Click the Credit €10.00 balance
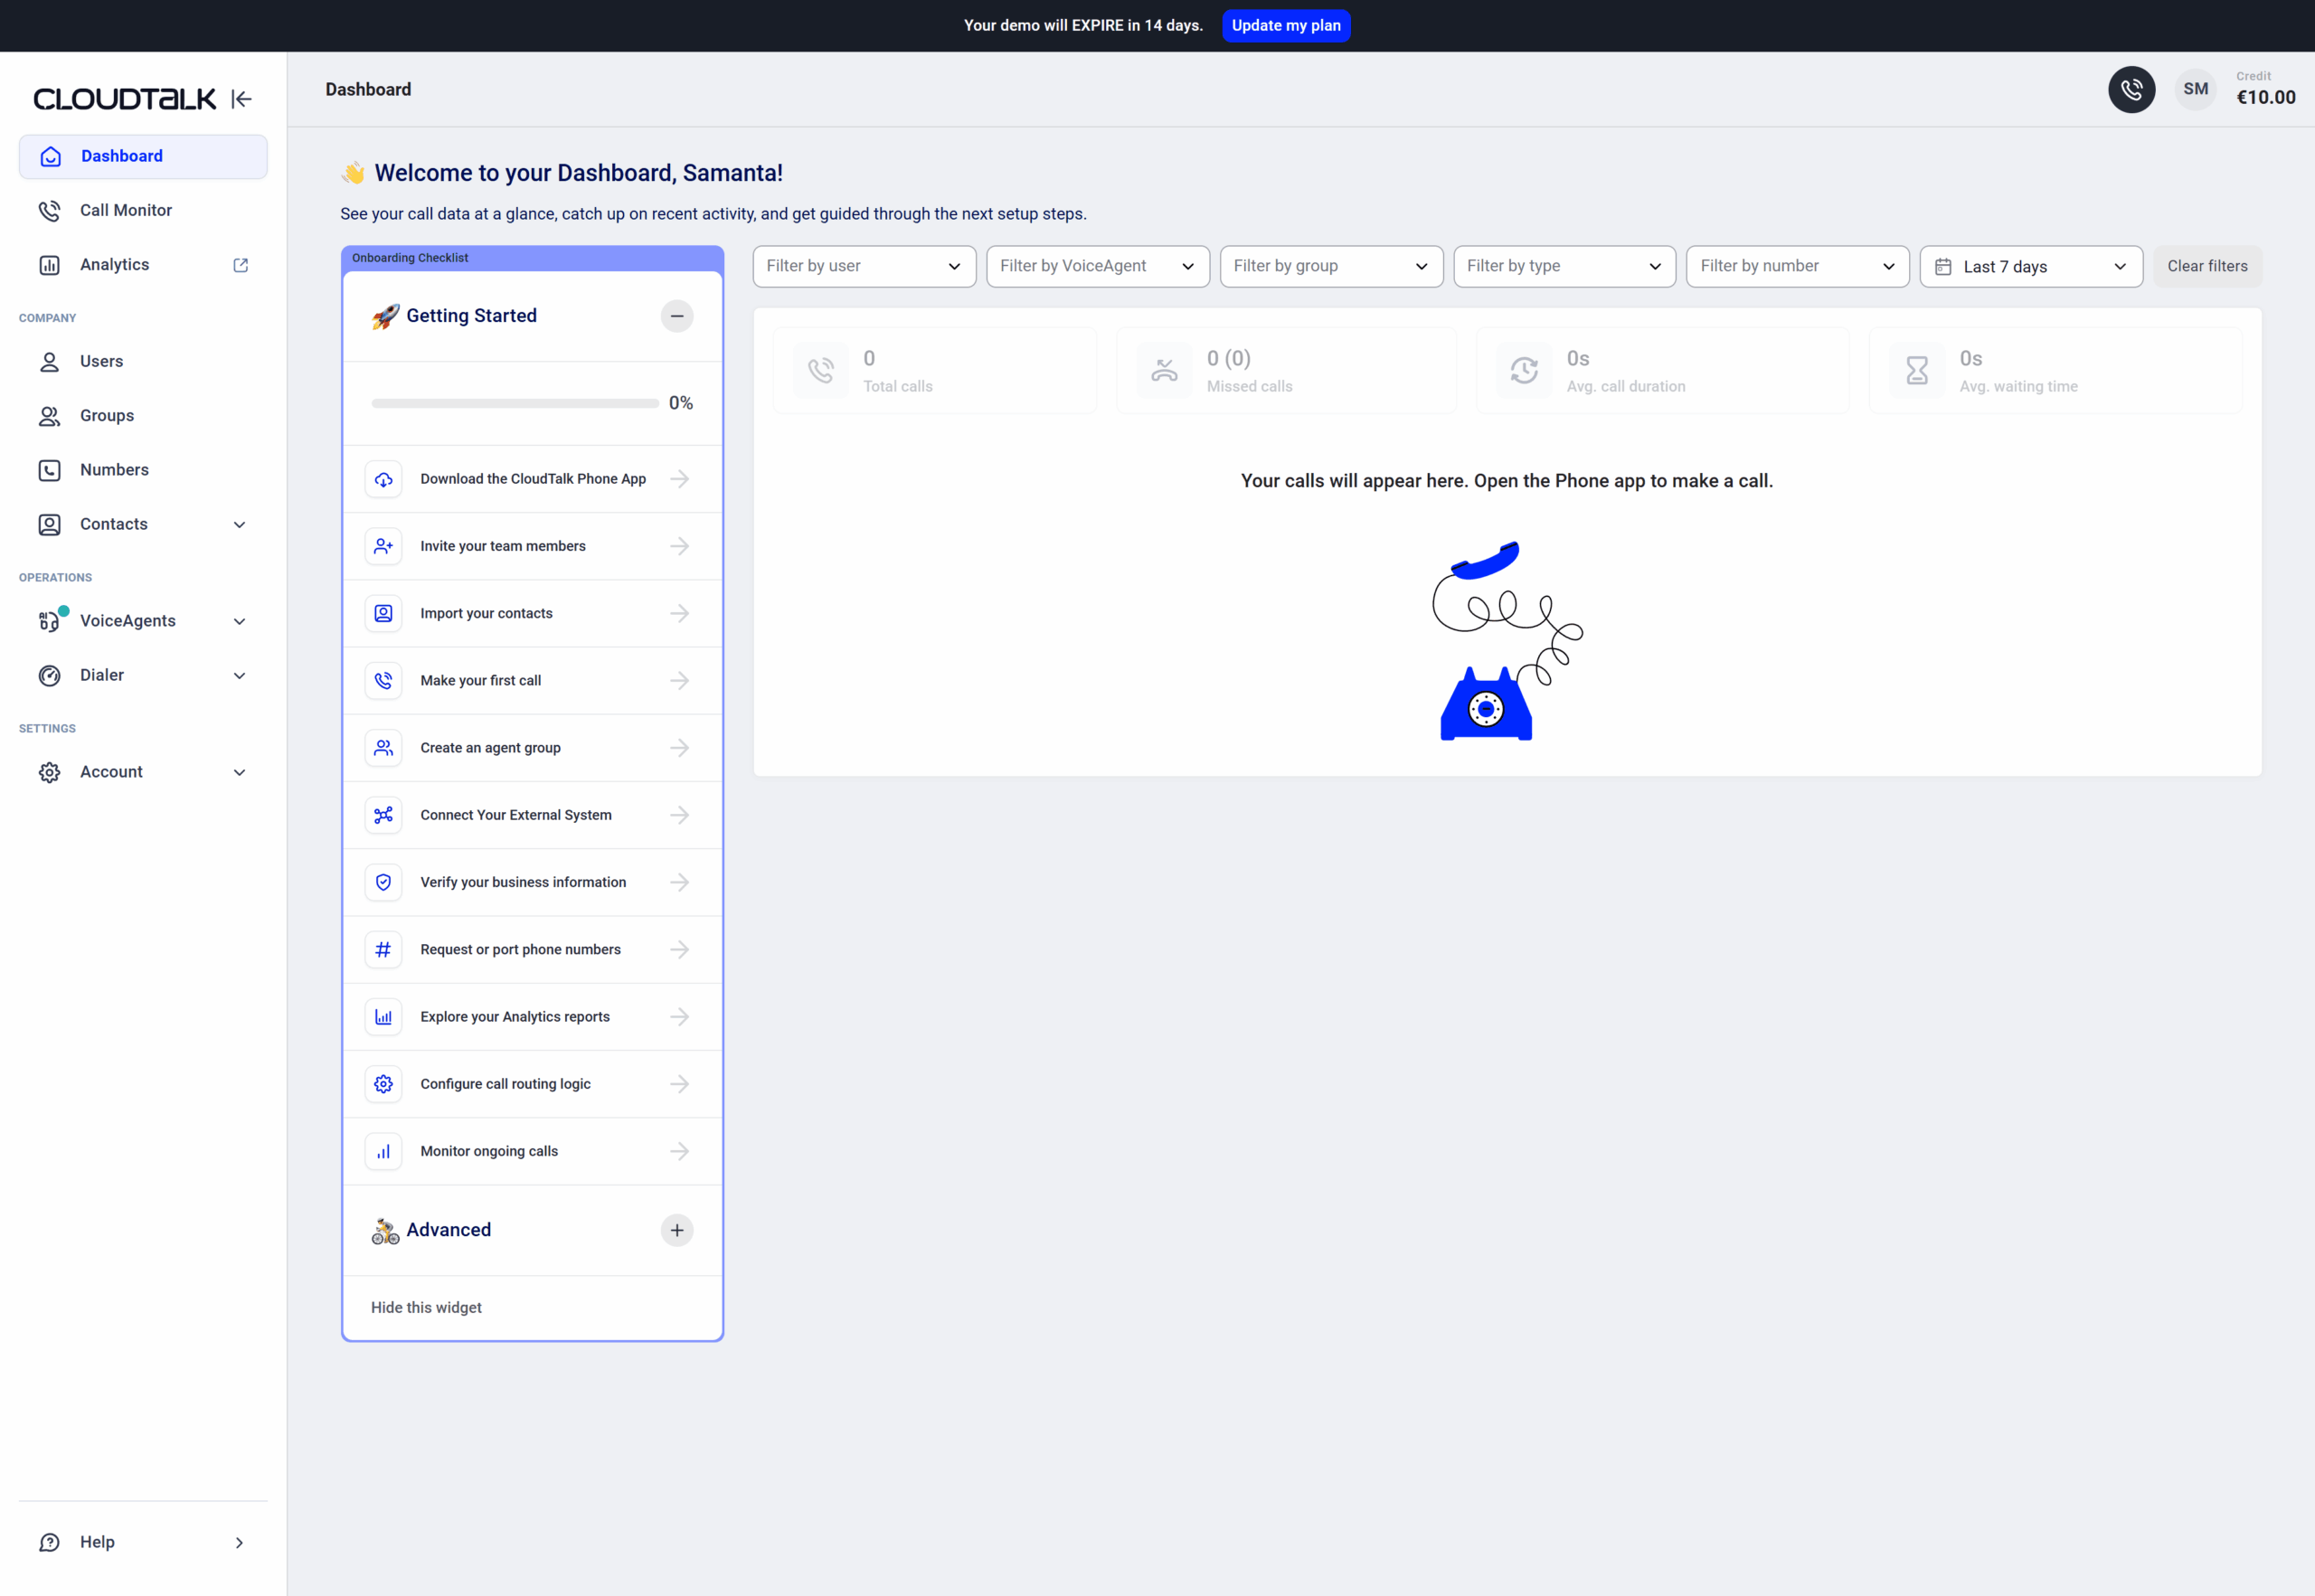The height and width of the screenshot is (1596, 2315). point(2266,89)
